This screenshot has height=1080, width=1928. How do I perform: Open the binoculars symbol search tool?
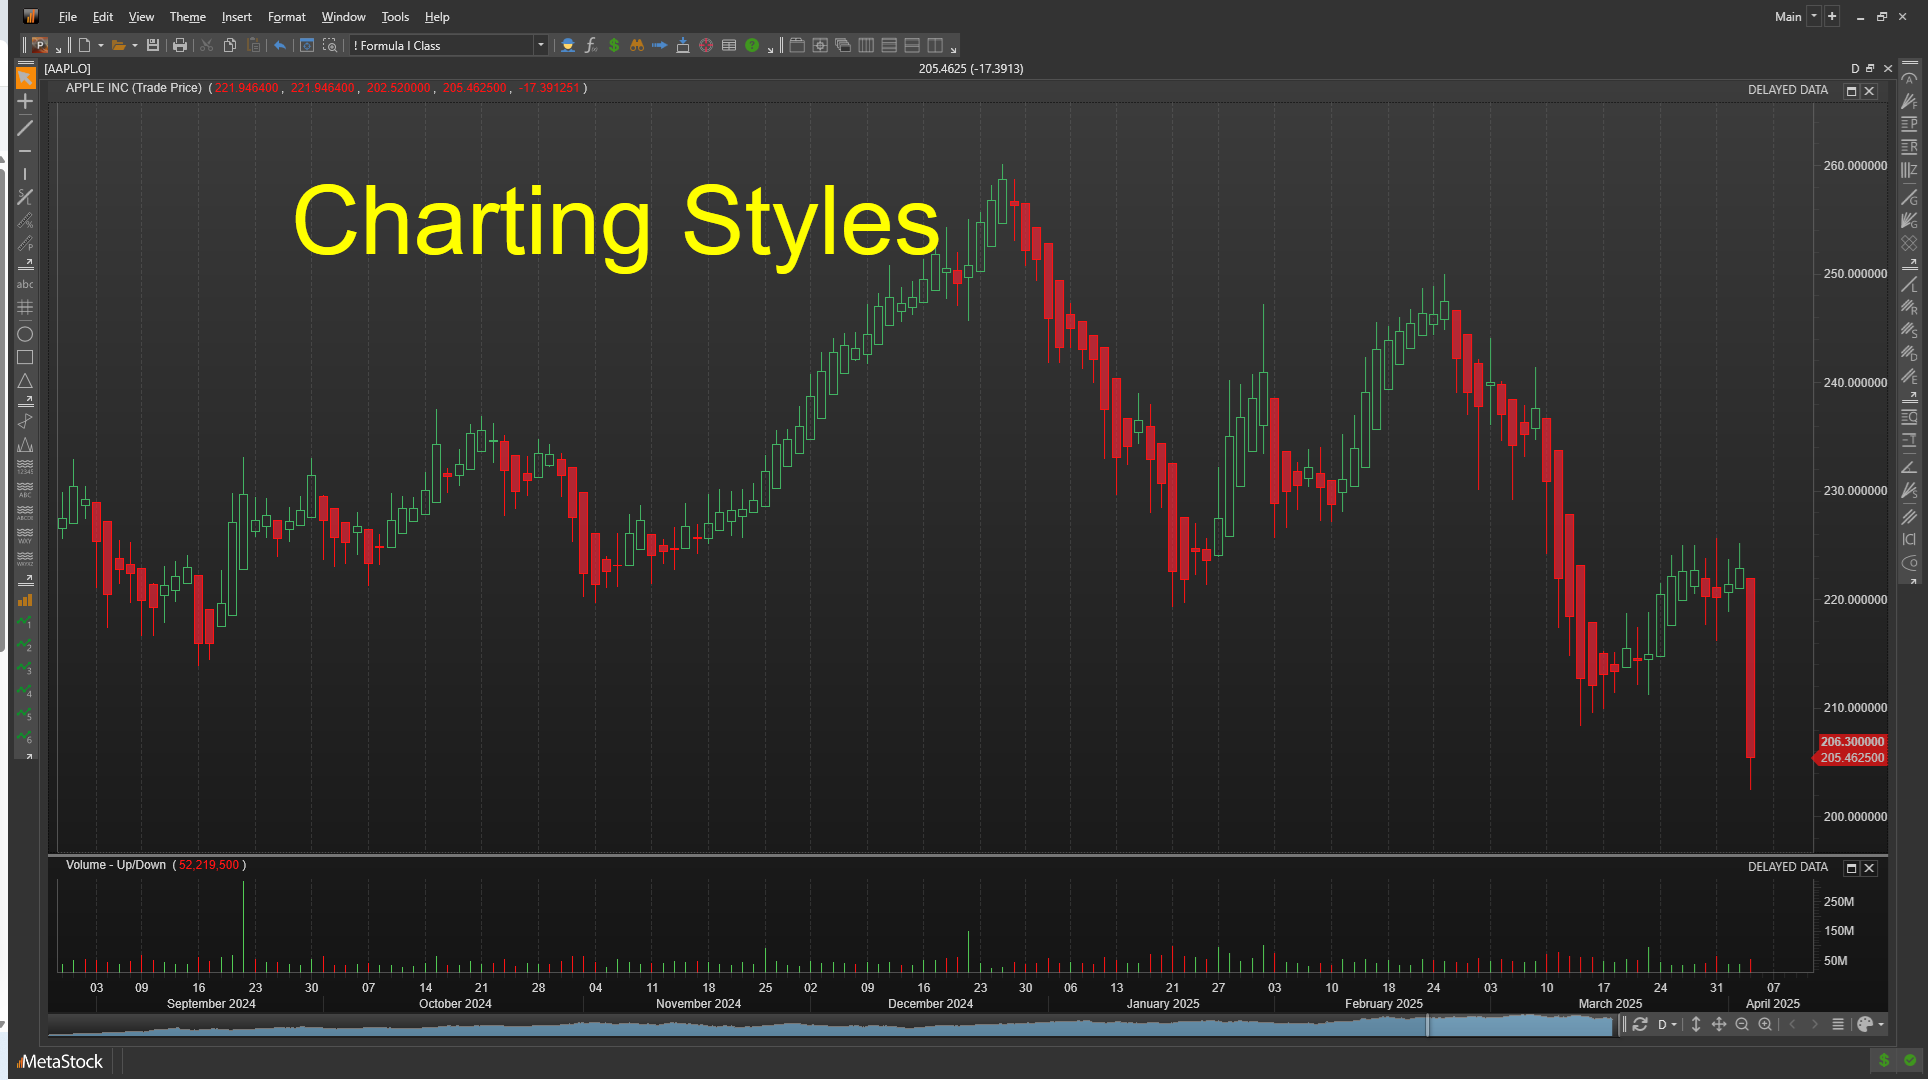coord(637,45)
